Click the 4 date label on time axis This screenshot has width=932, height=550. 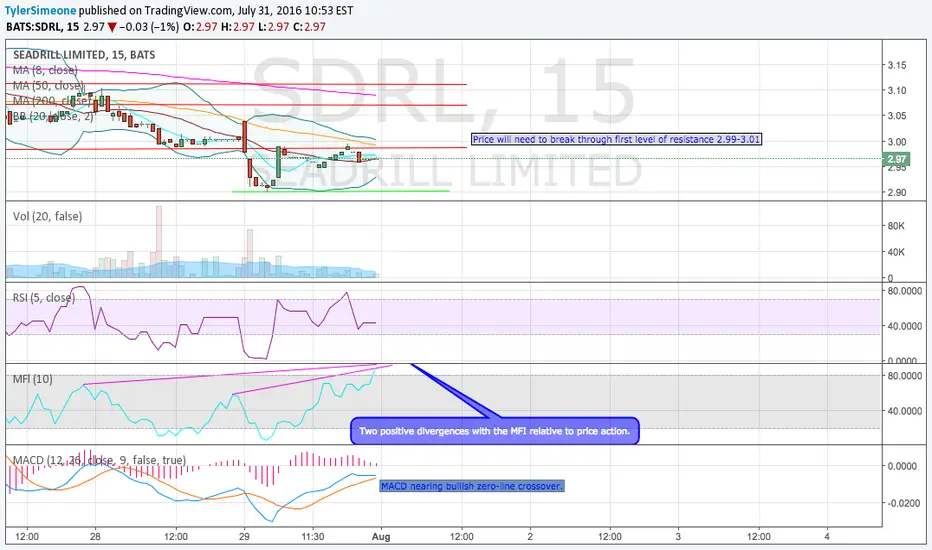pos(827,537)
